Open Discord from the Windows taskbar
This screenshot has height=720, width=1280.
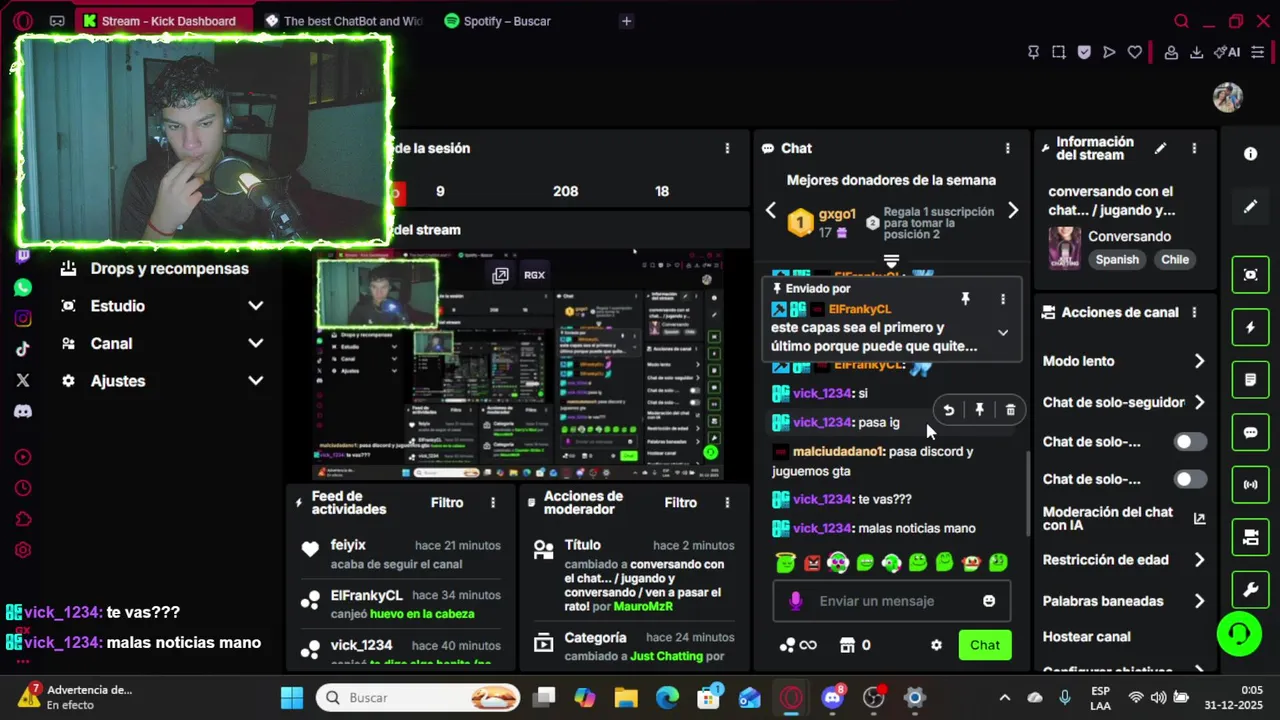click(x=833, y=697)
